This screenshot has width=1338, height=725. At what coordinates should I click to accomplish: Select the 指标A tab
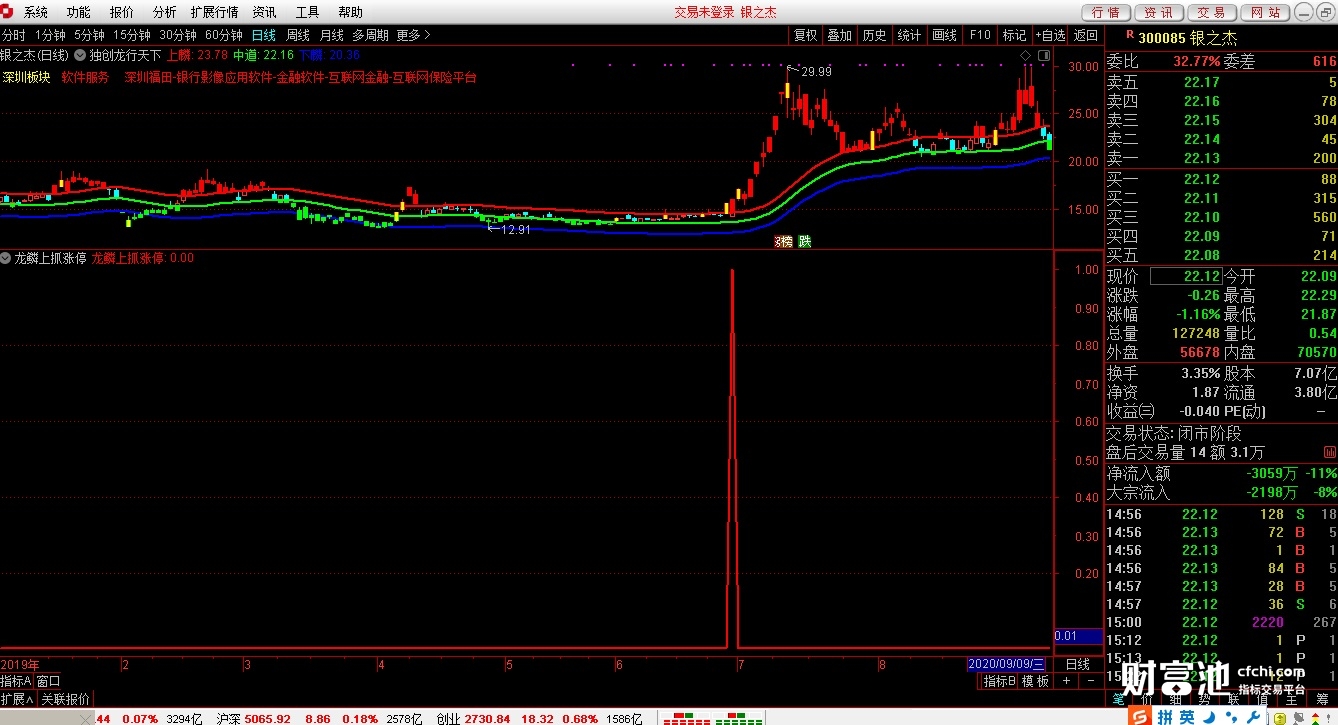[x=16, y=681]
